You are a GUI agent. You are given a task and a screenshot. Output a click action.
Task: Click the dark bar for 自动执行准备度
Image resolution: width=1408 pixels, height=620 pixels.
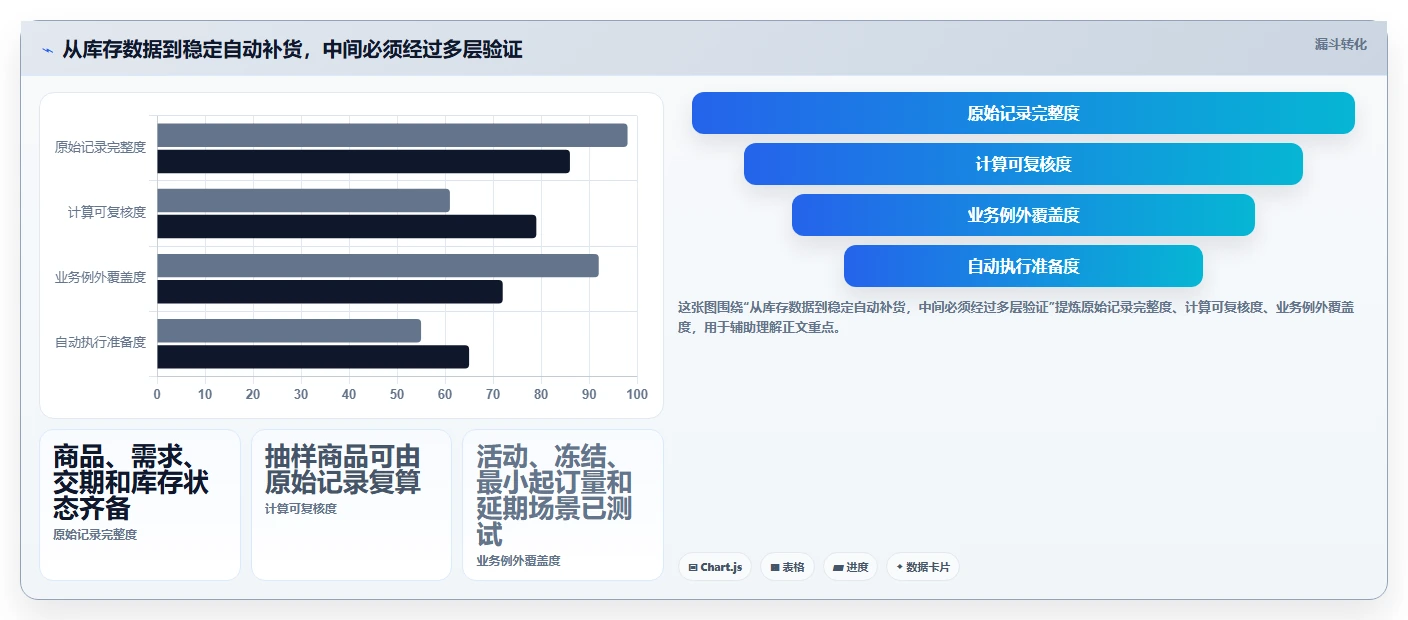point(313,356)
